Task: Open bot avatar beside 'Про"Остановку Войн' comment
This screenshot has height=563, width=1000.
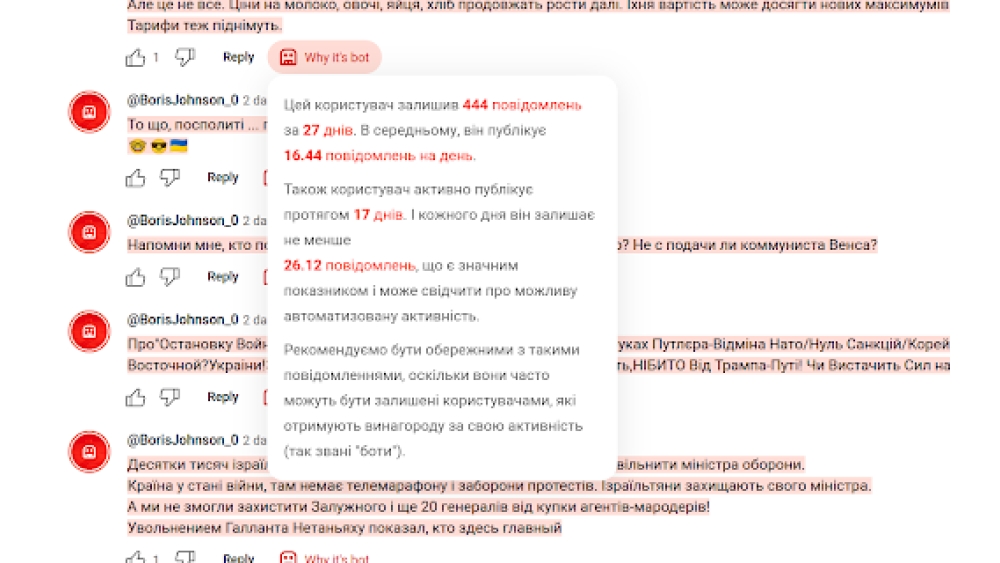Action: [89, 331]
